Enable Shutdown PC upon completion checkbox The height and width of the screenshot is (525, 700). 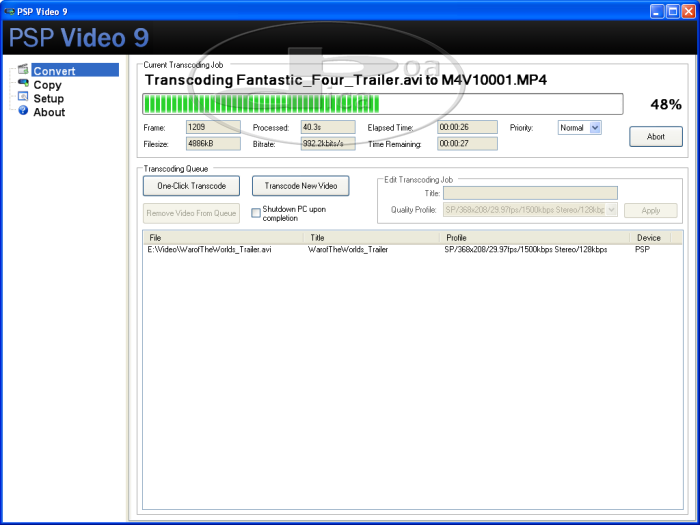pos(256,212)
